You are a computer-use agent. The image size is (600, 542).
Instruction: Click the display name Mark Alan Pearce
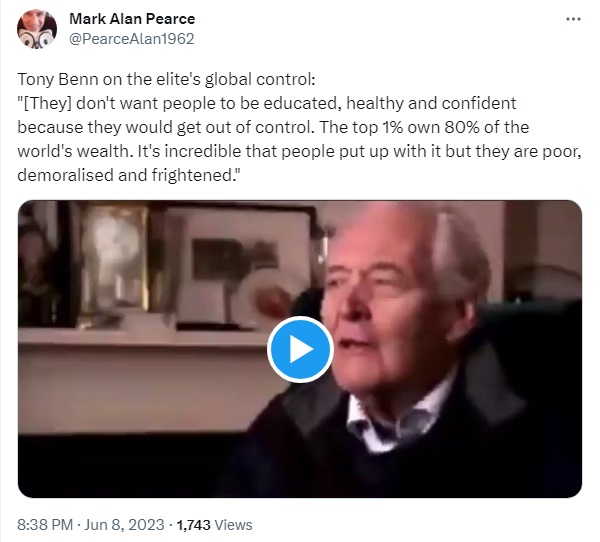coord(132,19)
